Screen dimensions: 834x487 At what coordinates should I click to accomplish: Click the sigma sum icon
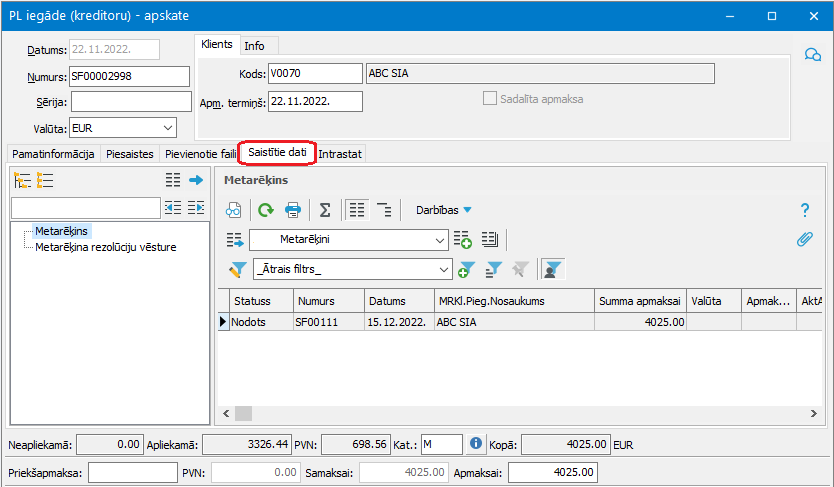(324, 210)
